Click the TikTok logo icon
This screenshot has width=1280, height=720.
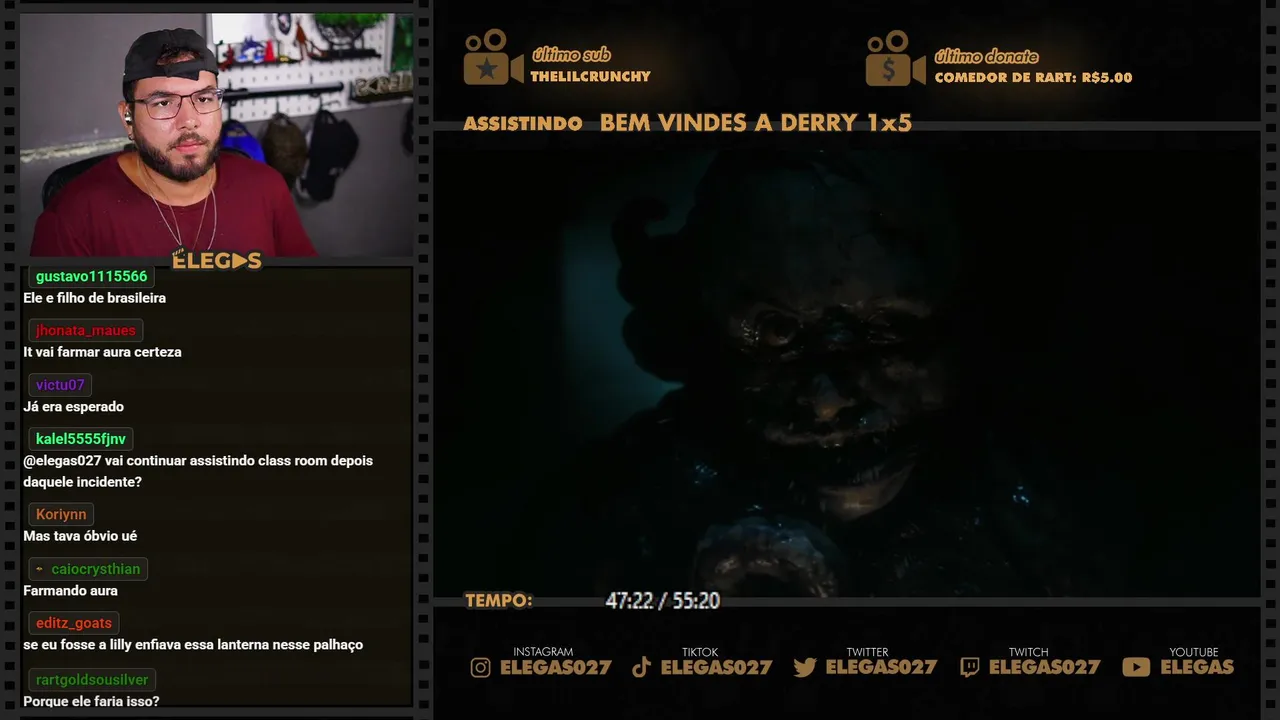(642, 667)
